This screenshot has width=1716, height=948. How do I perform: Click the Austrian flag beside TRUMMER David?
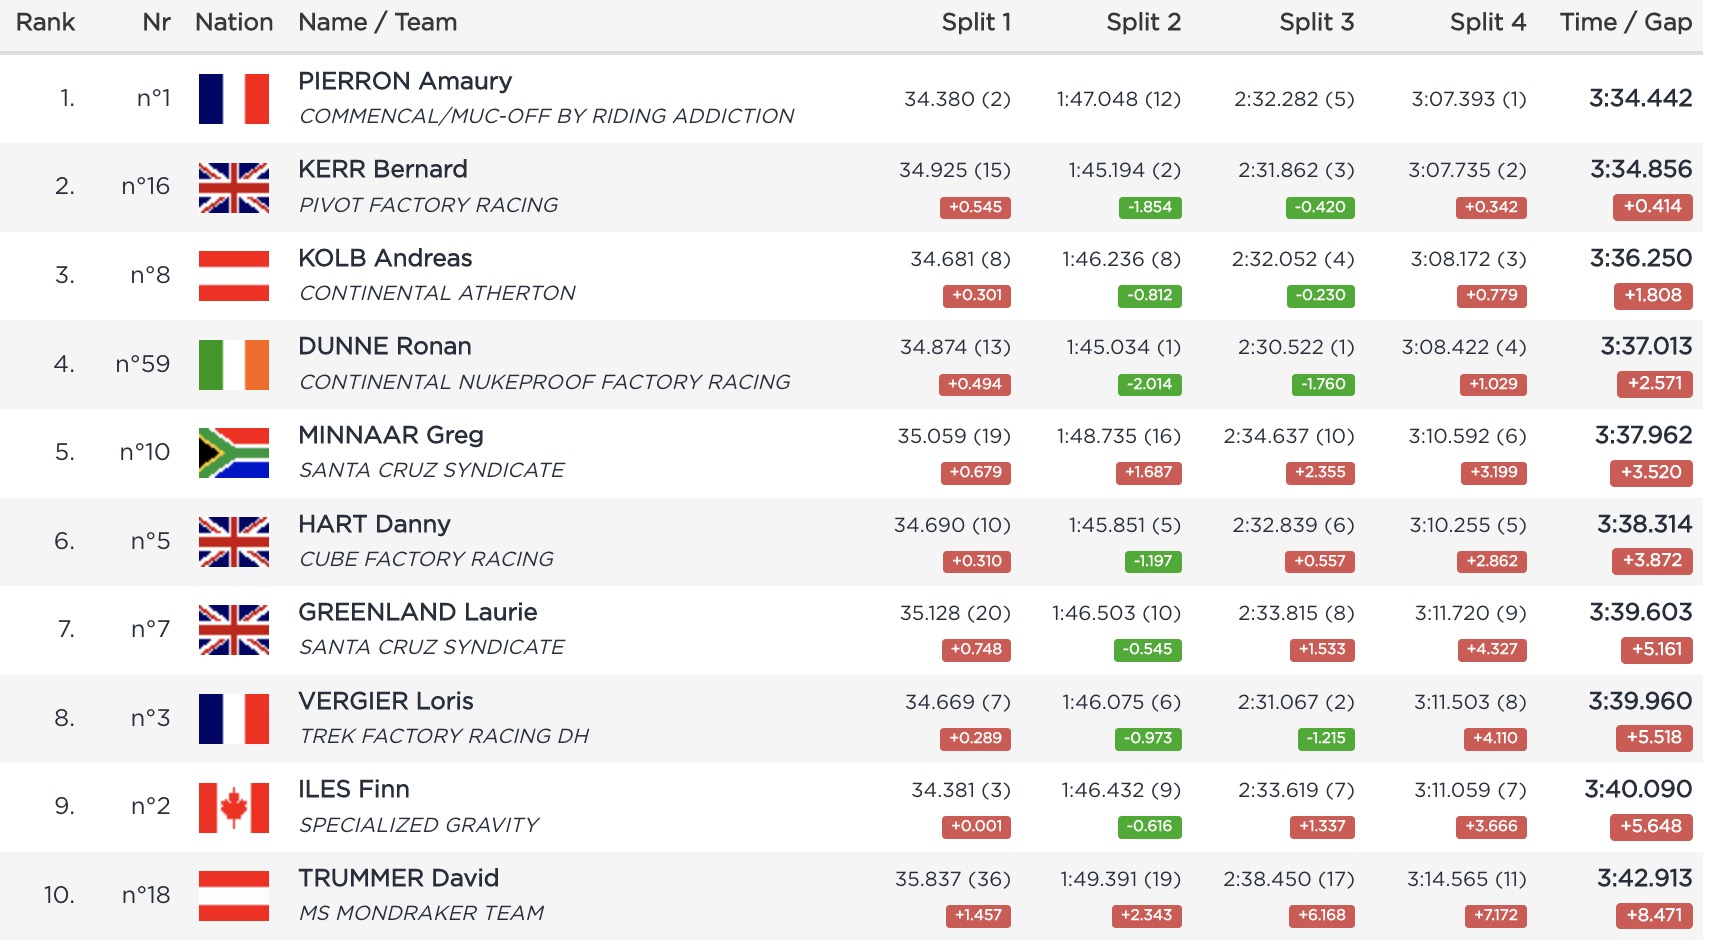click(x=234, y=896)
